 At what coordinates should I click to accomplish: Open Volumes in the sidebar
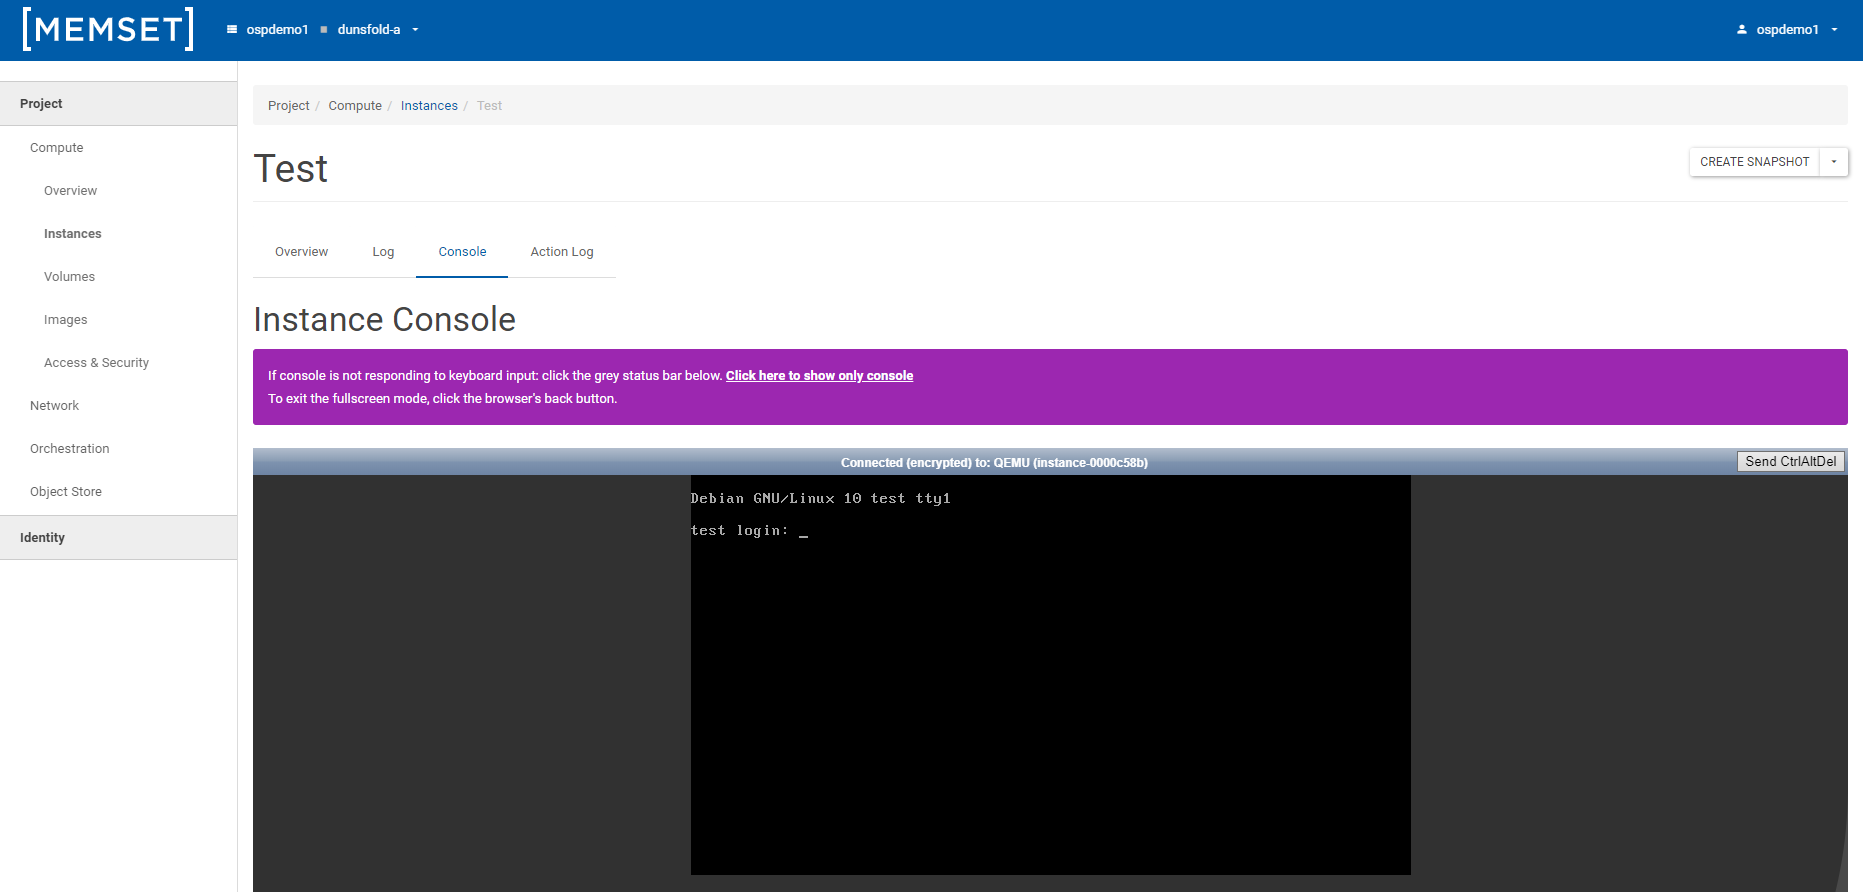(118, 277)
